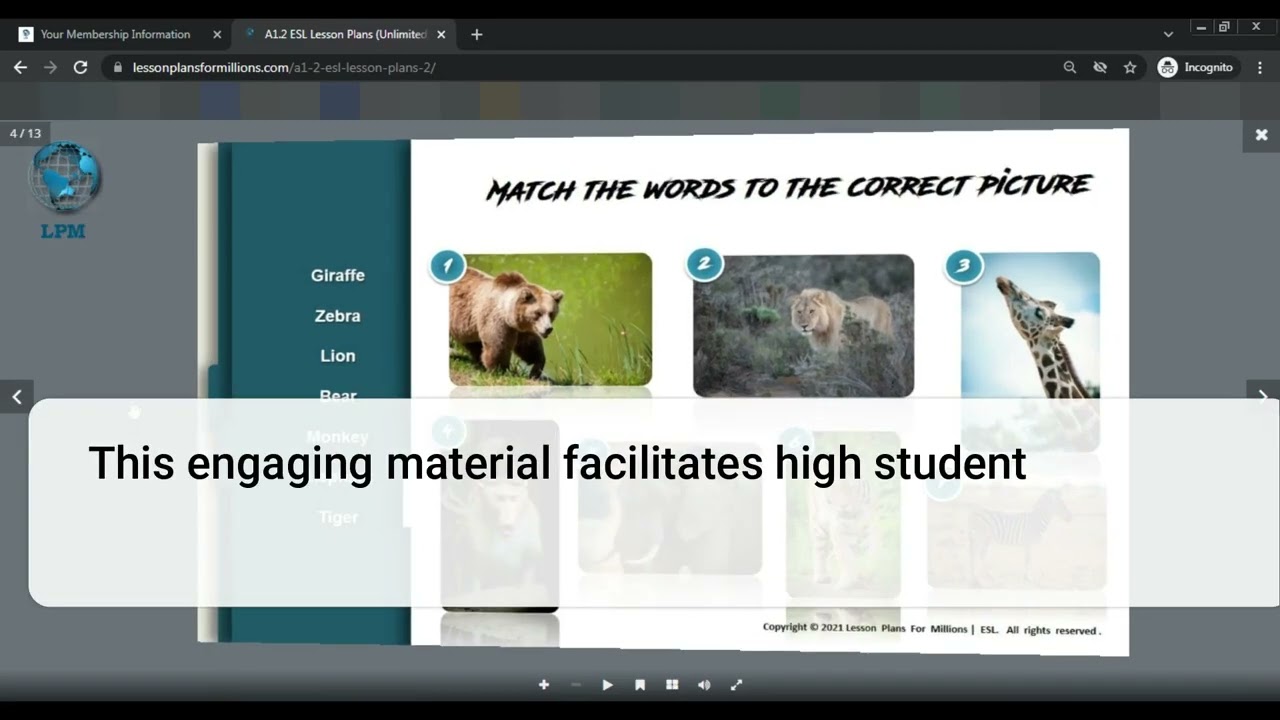Click the LPM globe logo
The image size is (1280, 720).
tap(64, 190)
